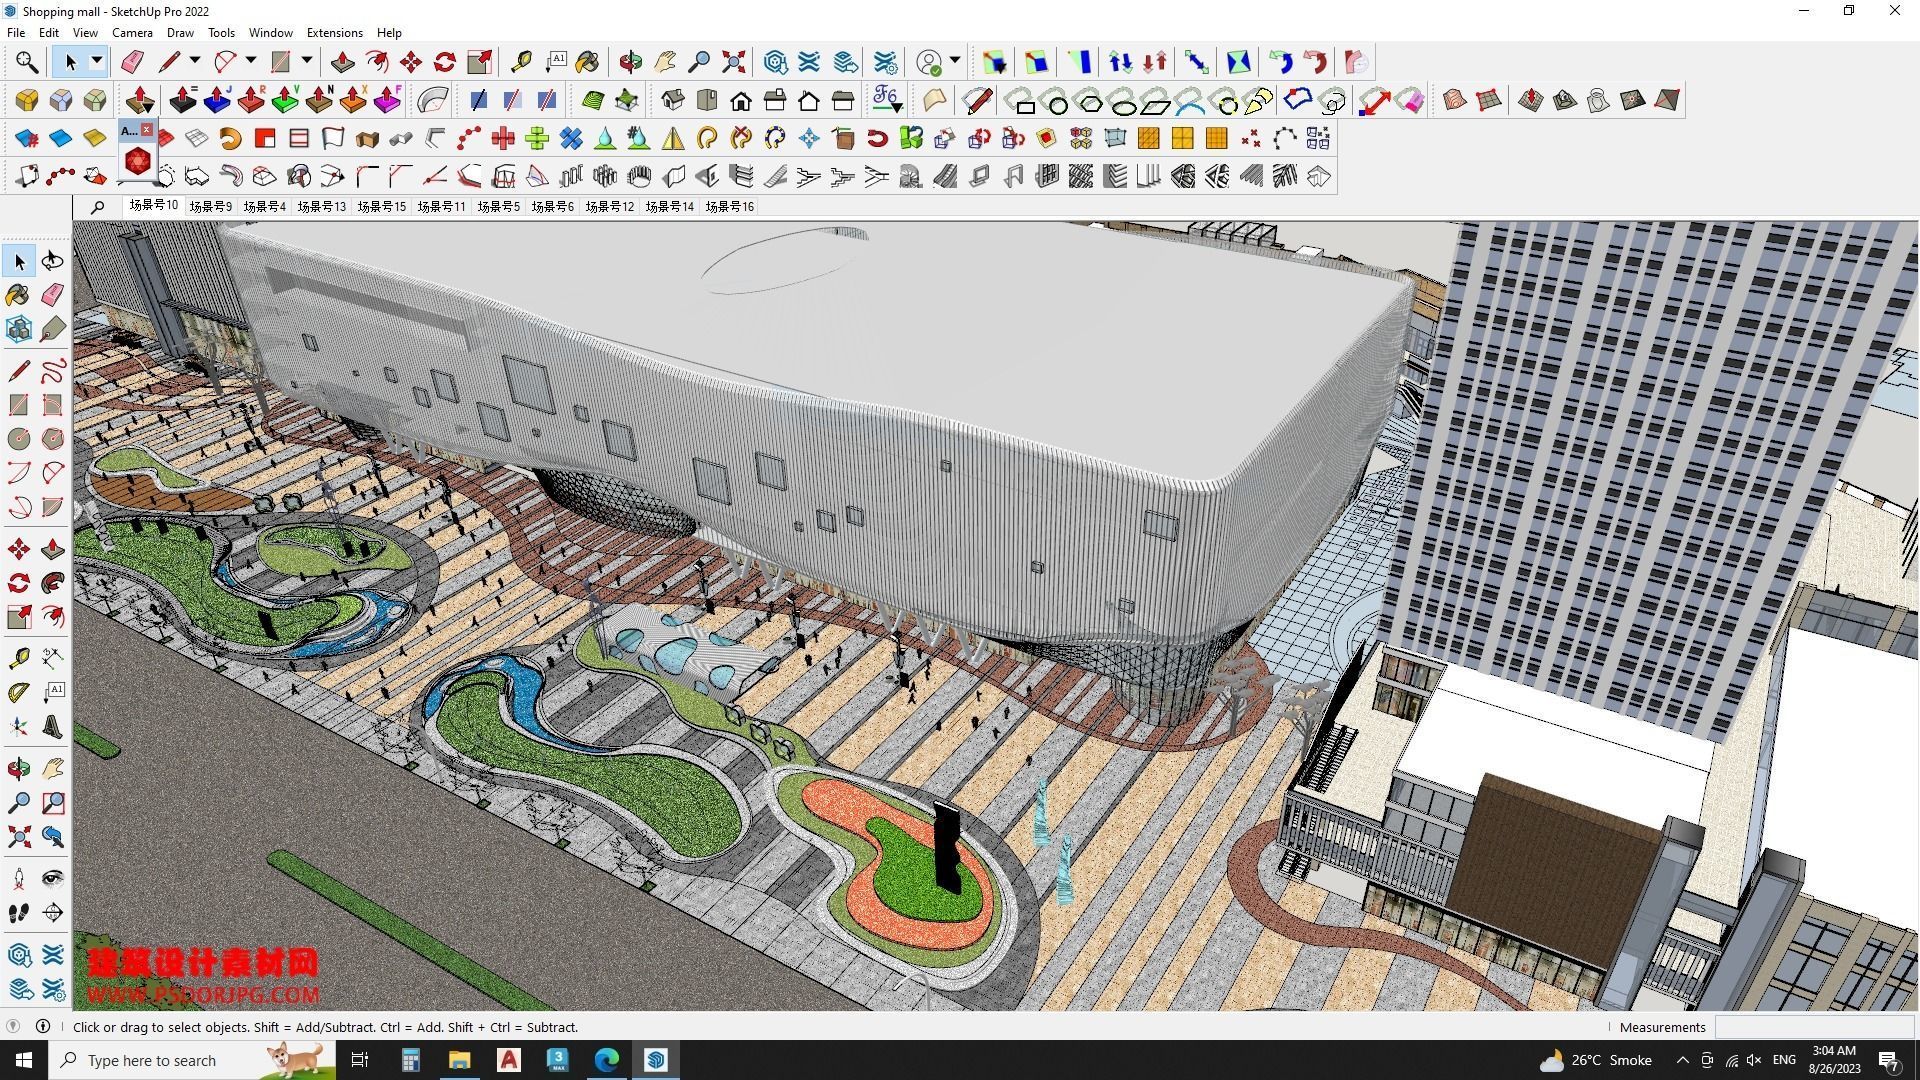
Task: Open Microsoft Edge from taskbar
Action: tap(607, 1060)
